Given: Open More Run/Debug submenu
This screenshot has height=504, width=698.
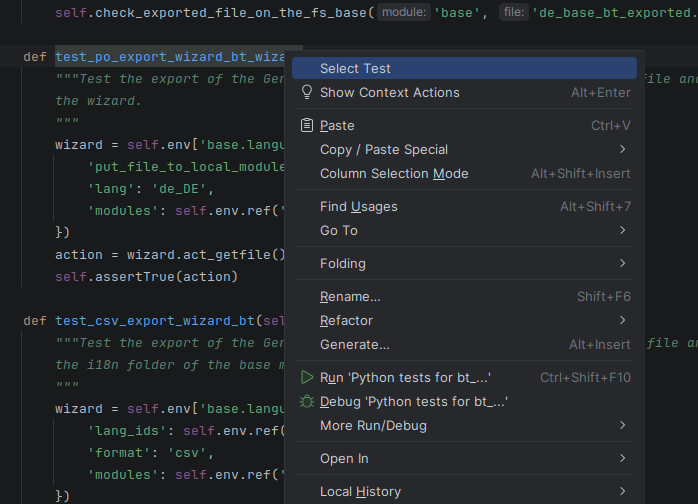Looking at the screenshot, I should point(464,426).
